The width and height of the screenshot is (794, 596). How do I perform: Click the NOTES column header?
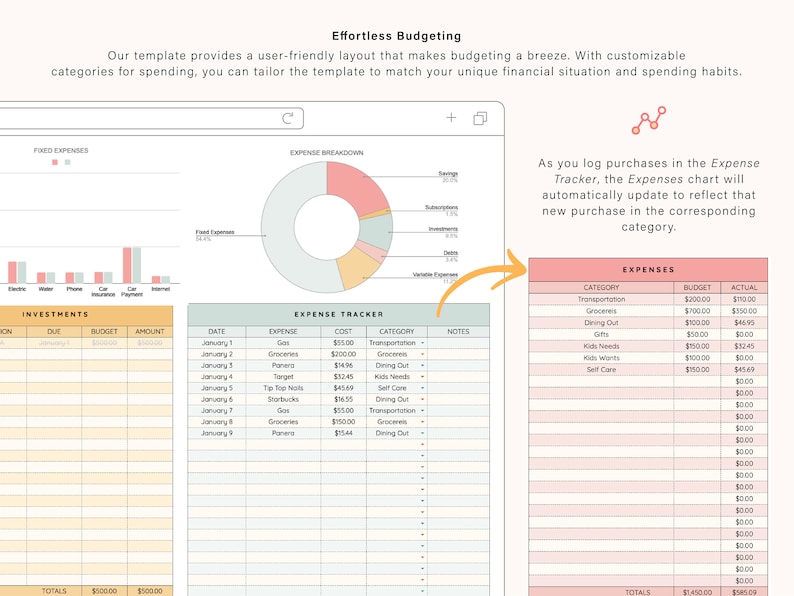(x=458, y=331)
